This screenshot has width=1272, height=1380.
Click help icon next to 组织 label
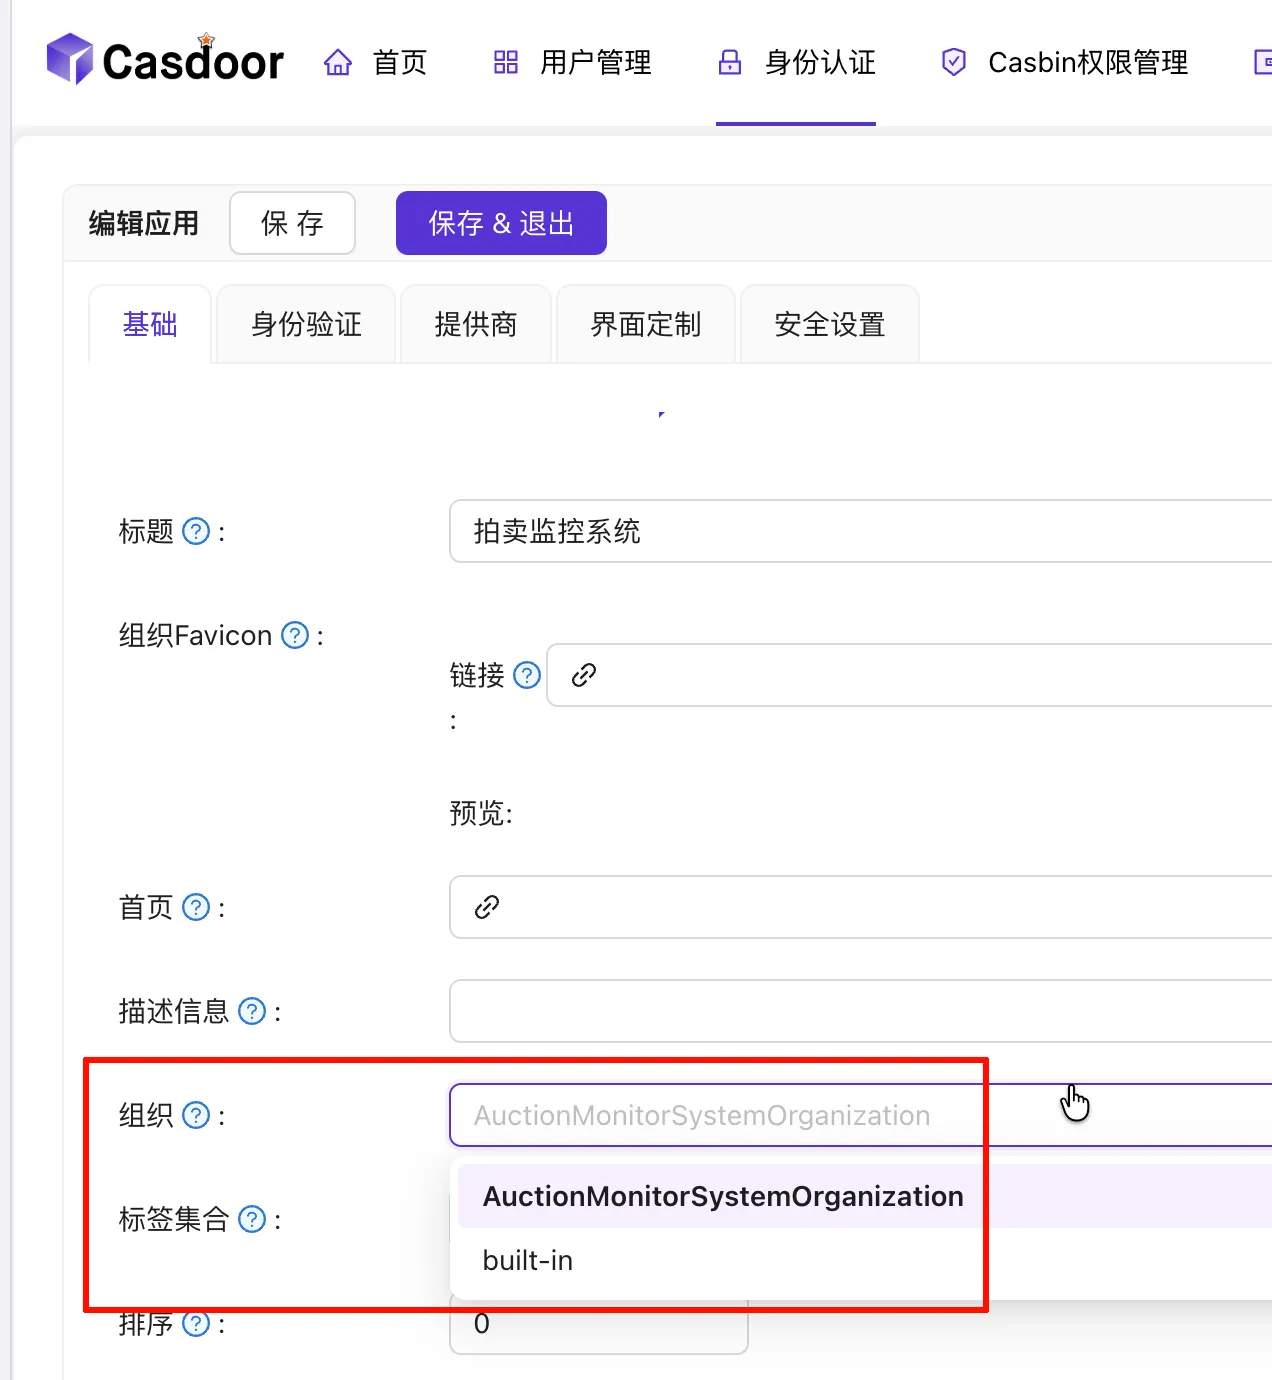tap(196, 1115)
